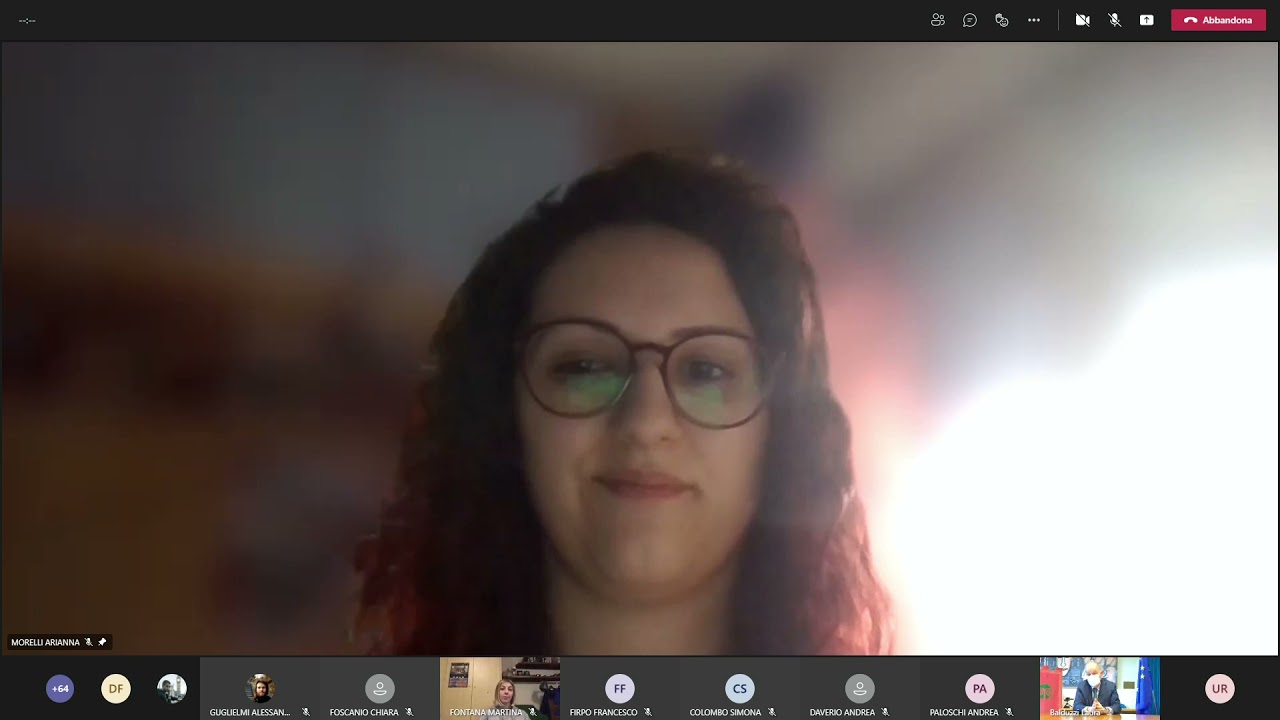Turn the camera on
The width and height of the screenshot is (1280, 720).
[1082, 20]
